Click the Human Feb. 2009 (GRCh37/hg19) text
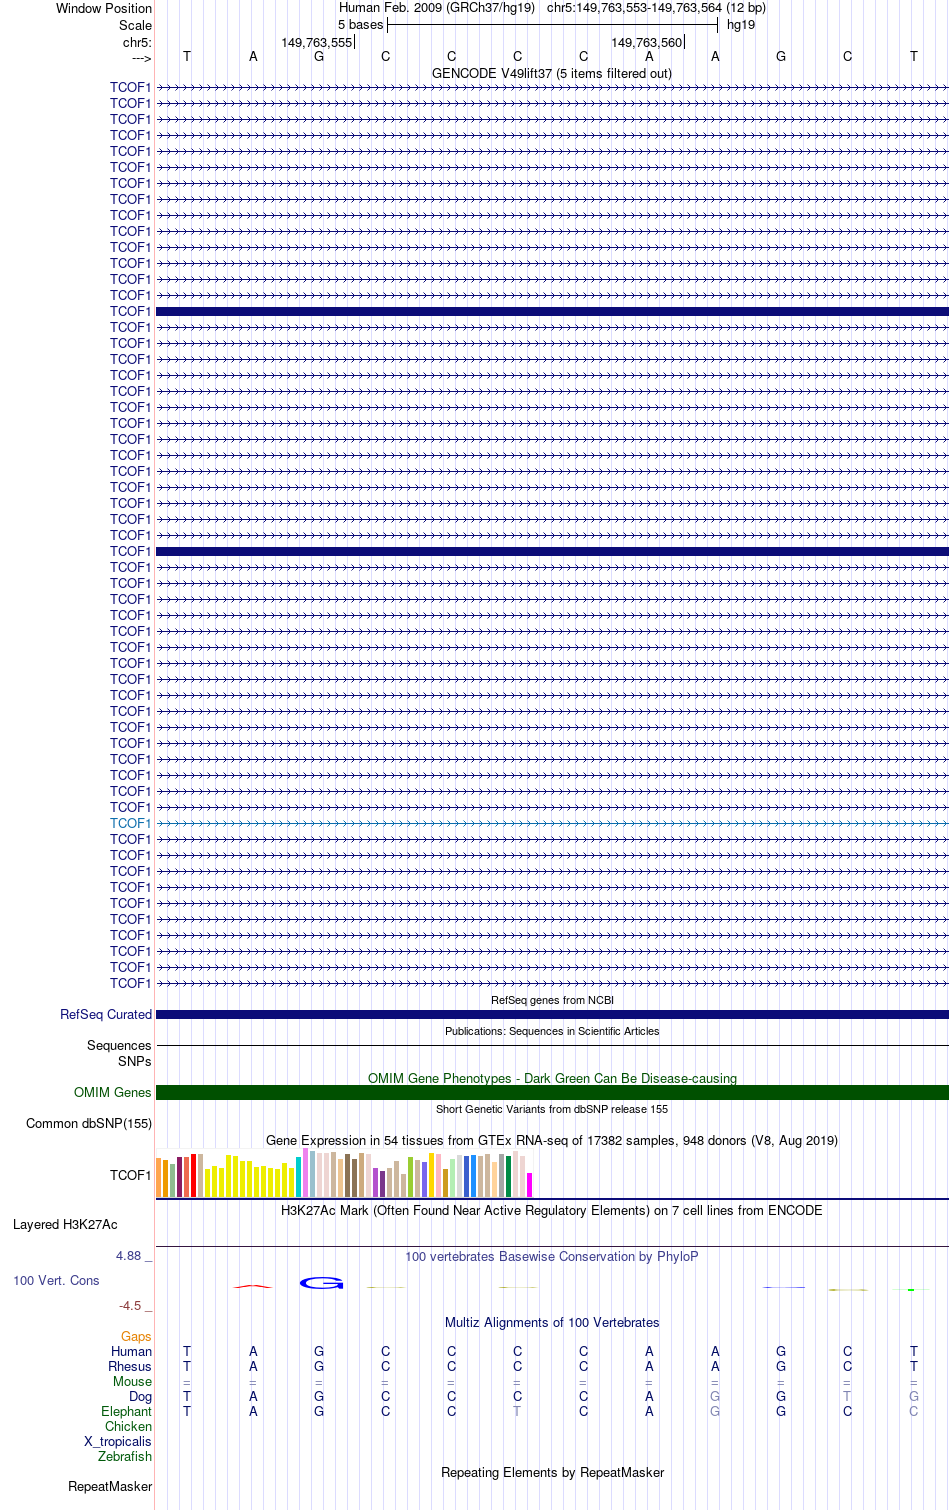 [437, 7]
